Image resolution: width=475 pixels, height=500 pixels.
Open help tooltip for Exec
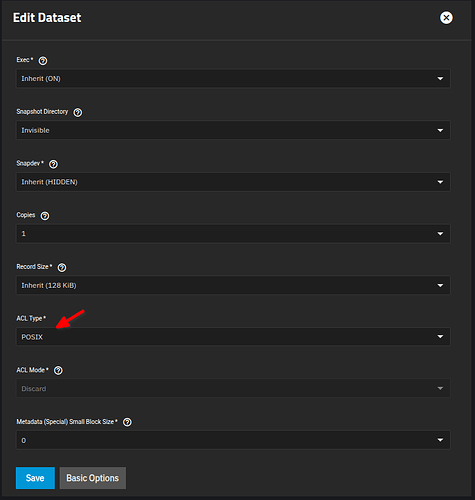(x=43, y=61)
